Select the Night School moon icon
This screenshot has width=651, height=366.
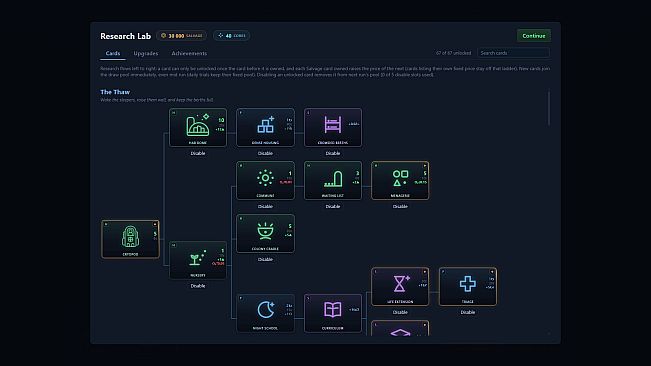(266, 310)
